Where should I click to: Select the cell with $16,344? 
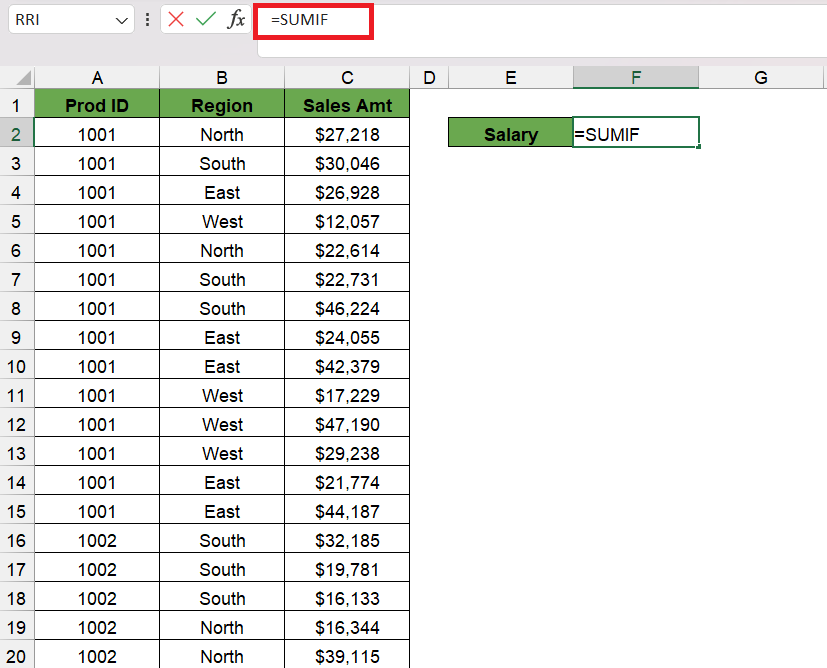pyautogui.click(x=347, y=627)
